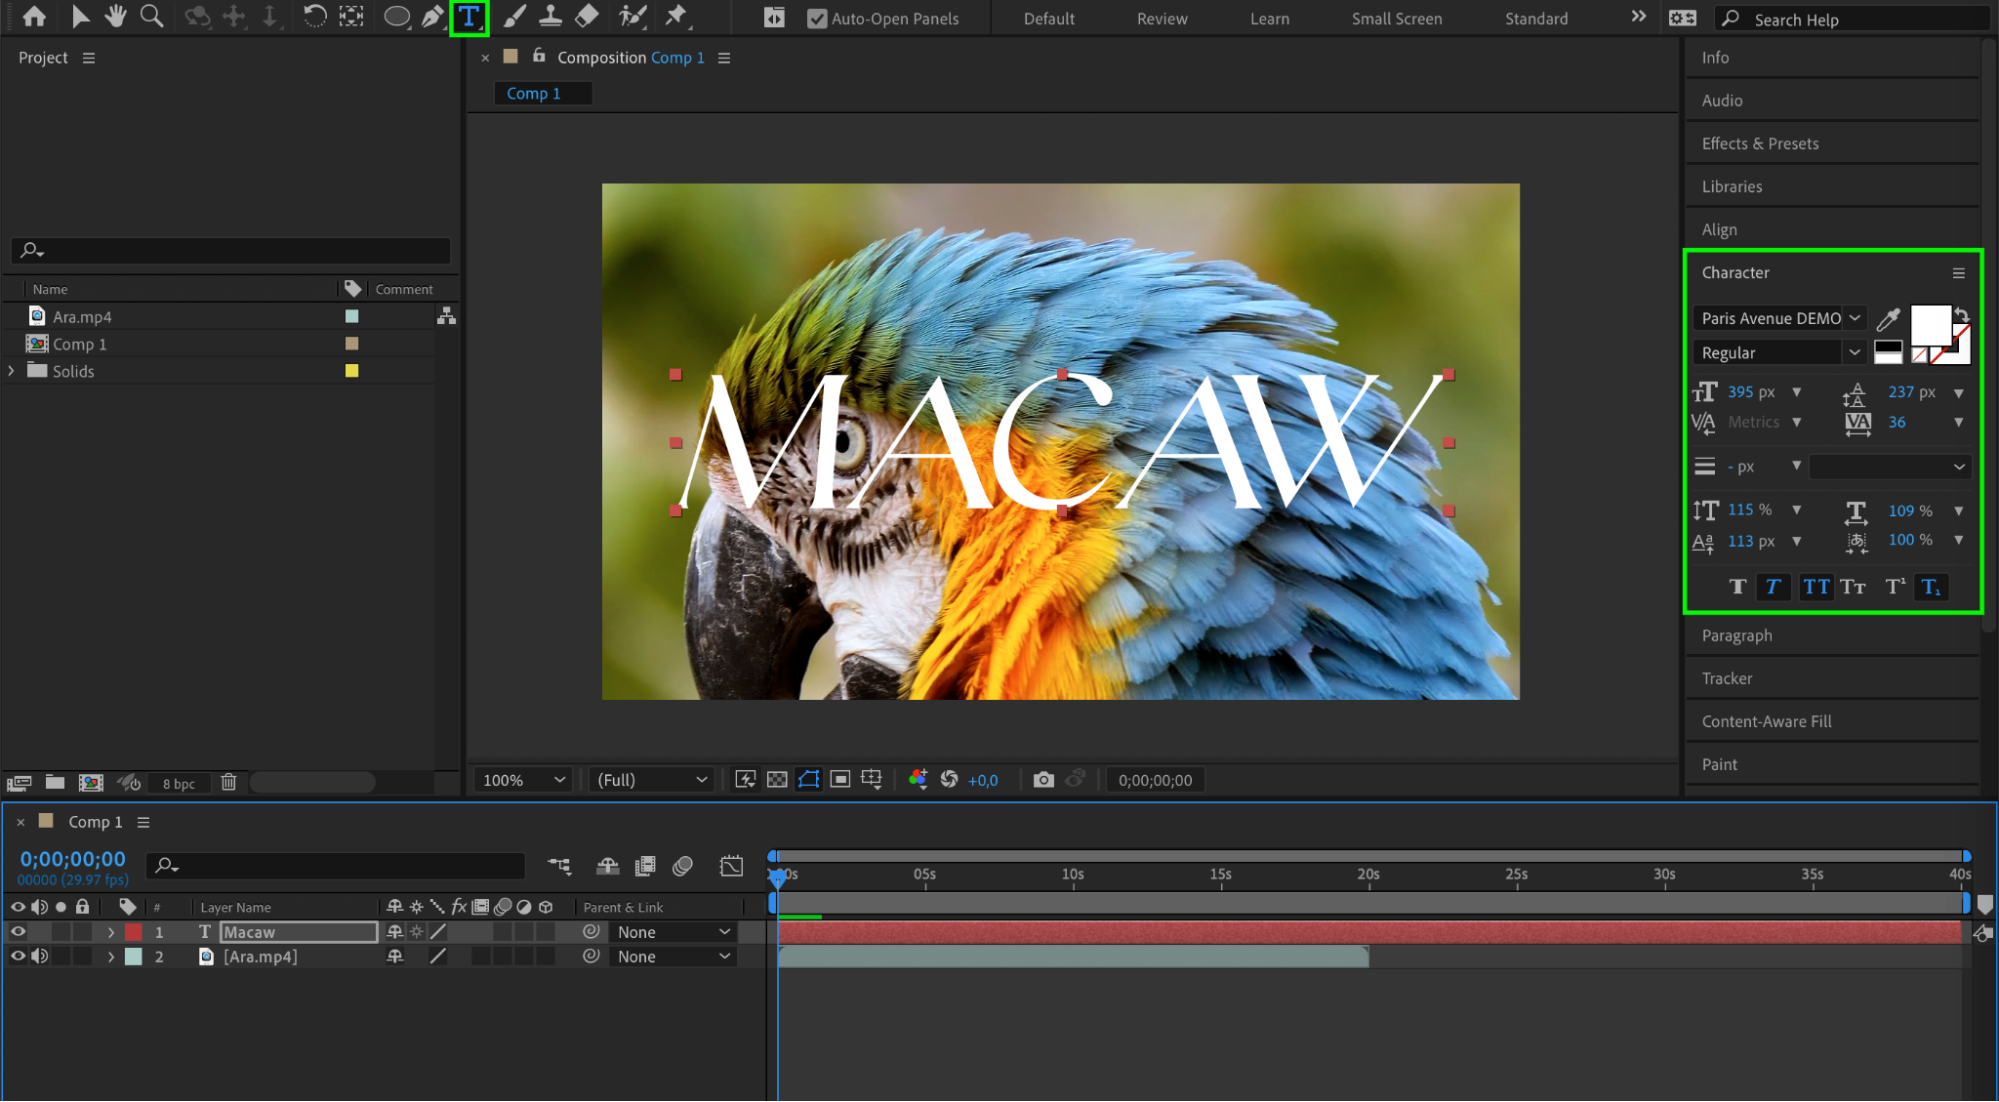The height and width of the screenshot is (1102, 1999).
Task: Click the white fill color swatch
Action: point(1929,325)
